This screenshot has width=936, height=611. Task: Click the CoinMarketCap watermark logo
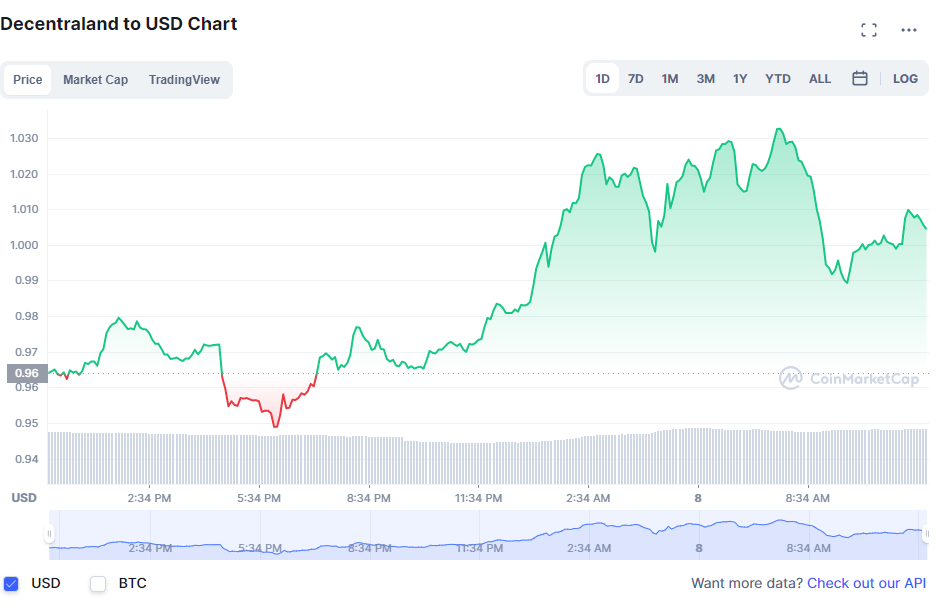pyautogui.click(x=849, y=378)
